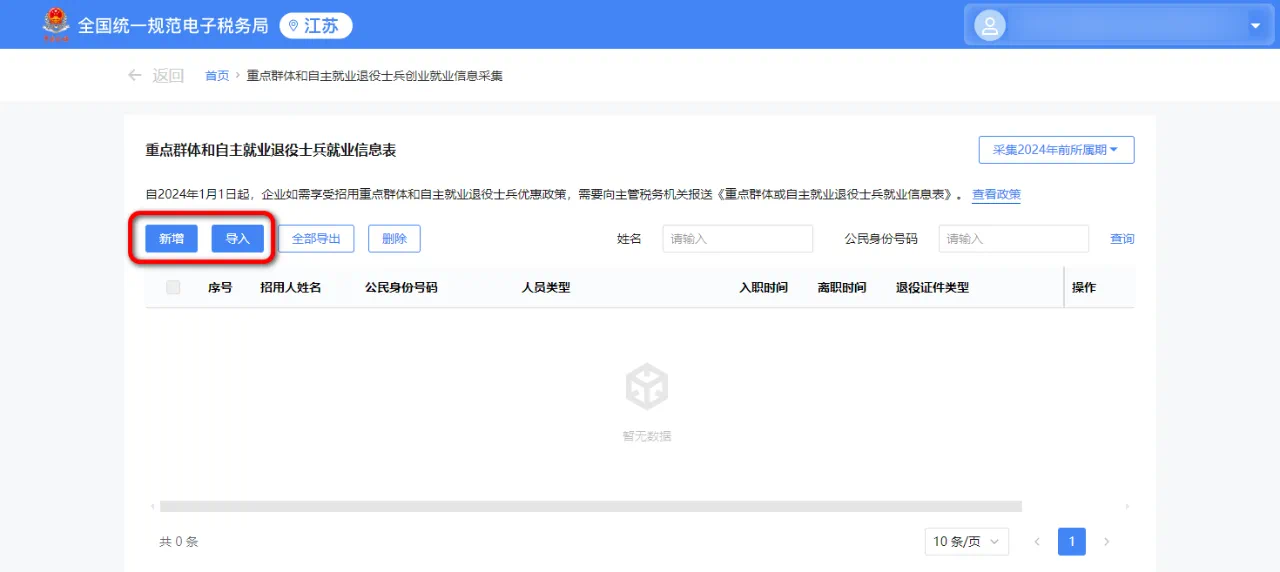Focus the 公民身份号码 search input
Screen dimensions: 1280x572
(x=1013, y=239)
